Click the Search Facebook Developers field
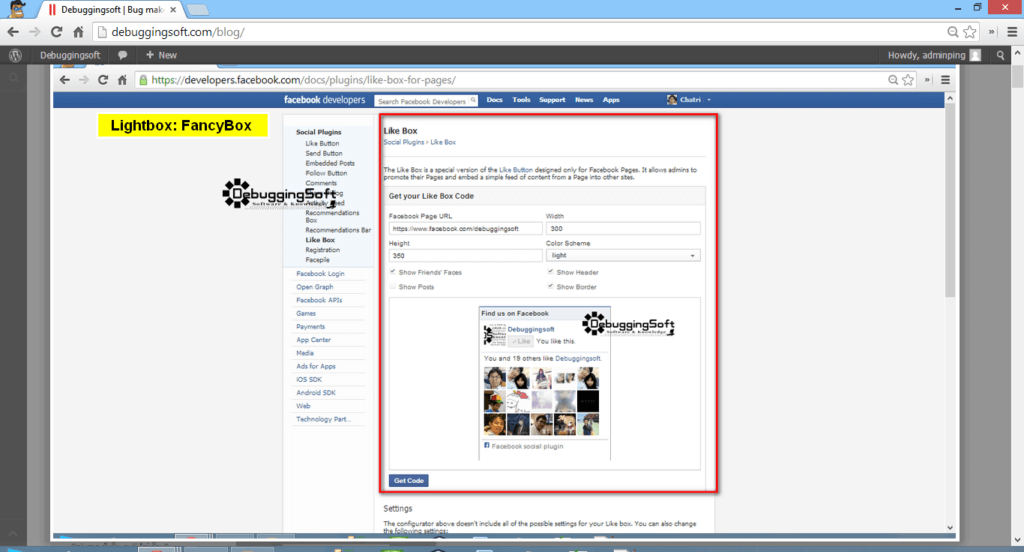This screenshot has width=1024, height=552. coord(426,101)
